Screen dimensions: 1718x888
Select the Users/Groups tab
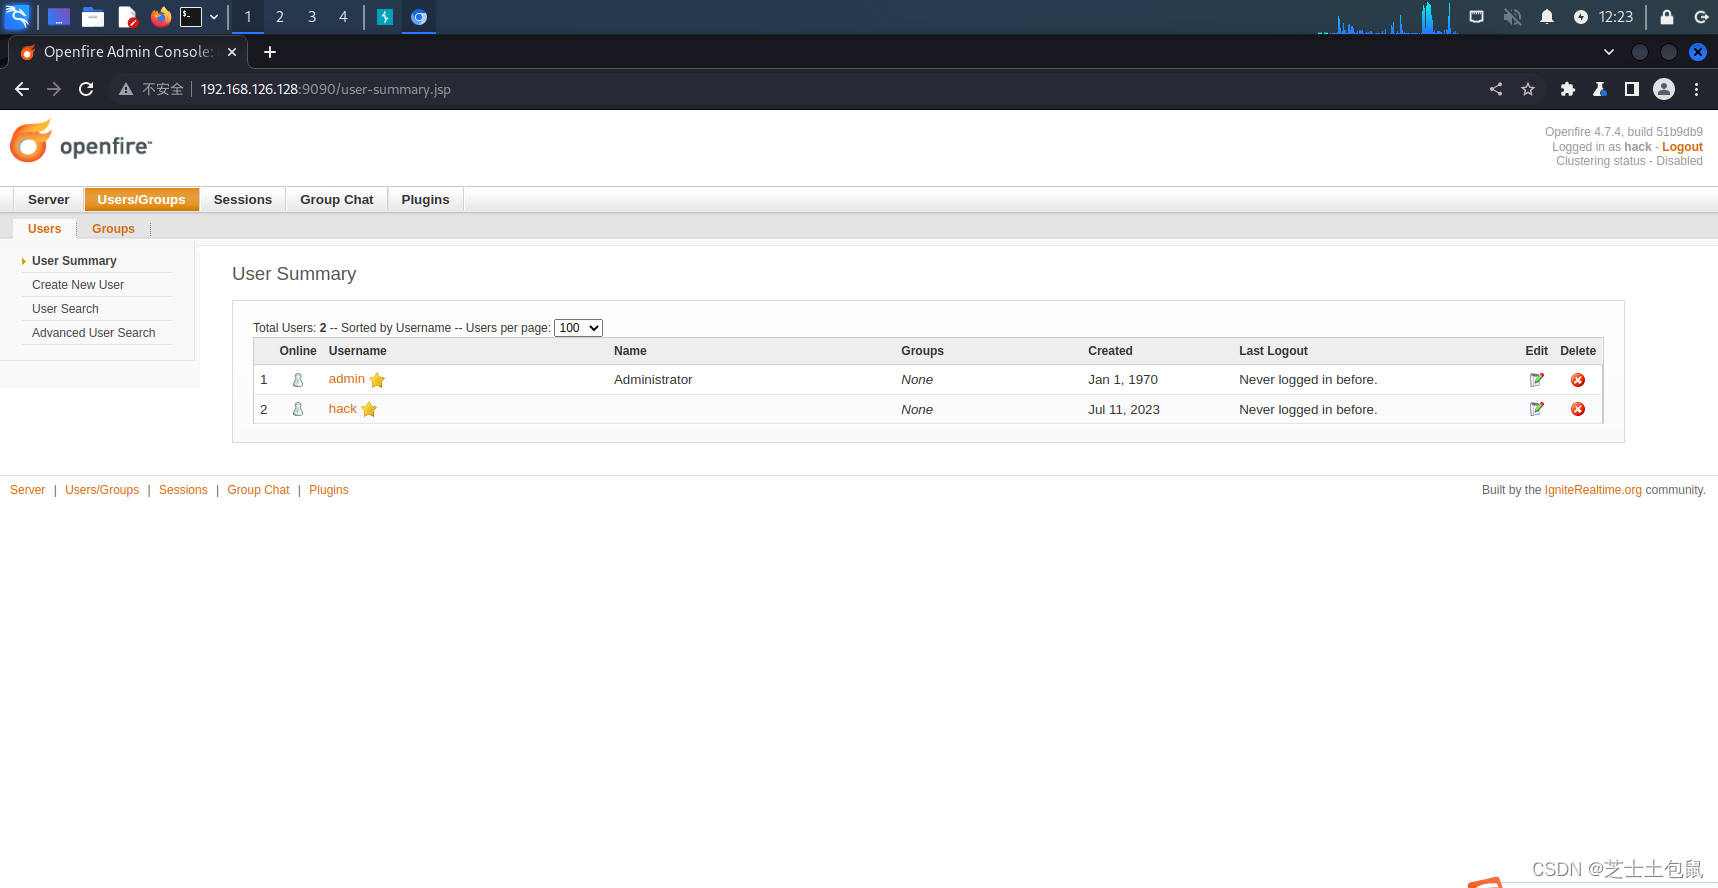(x=141, y=200)
